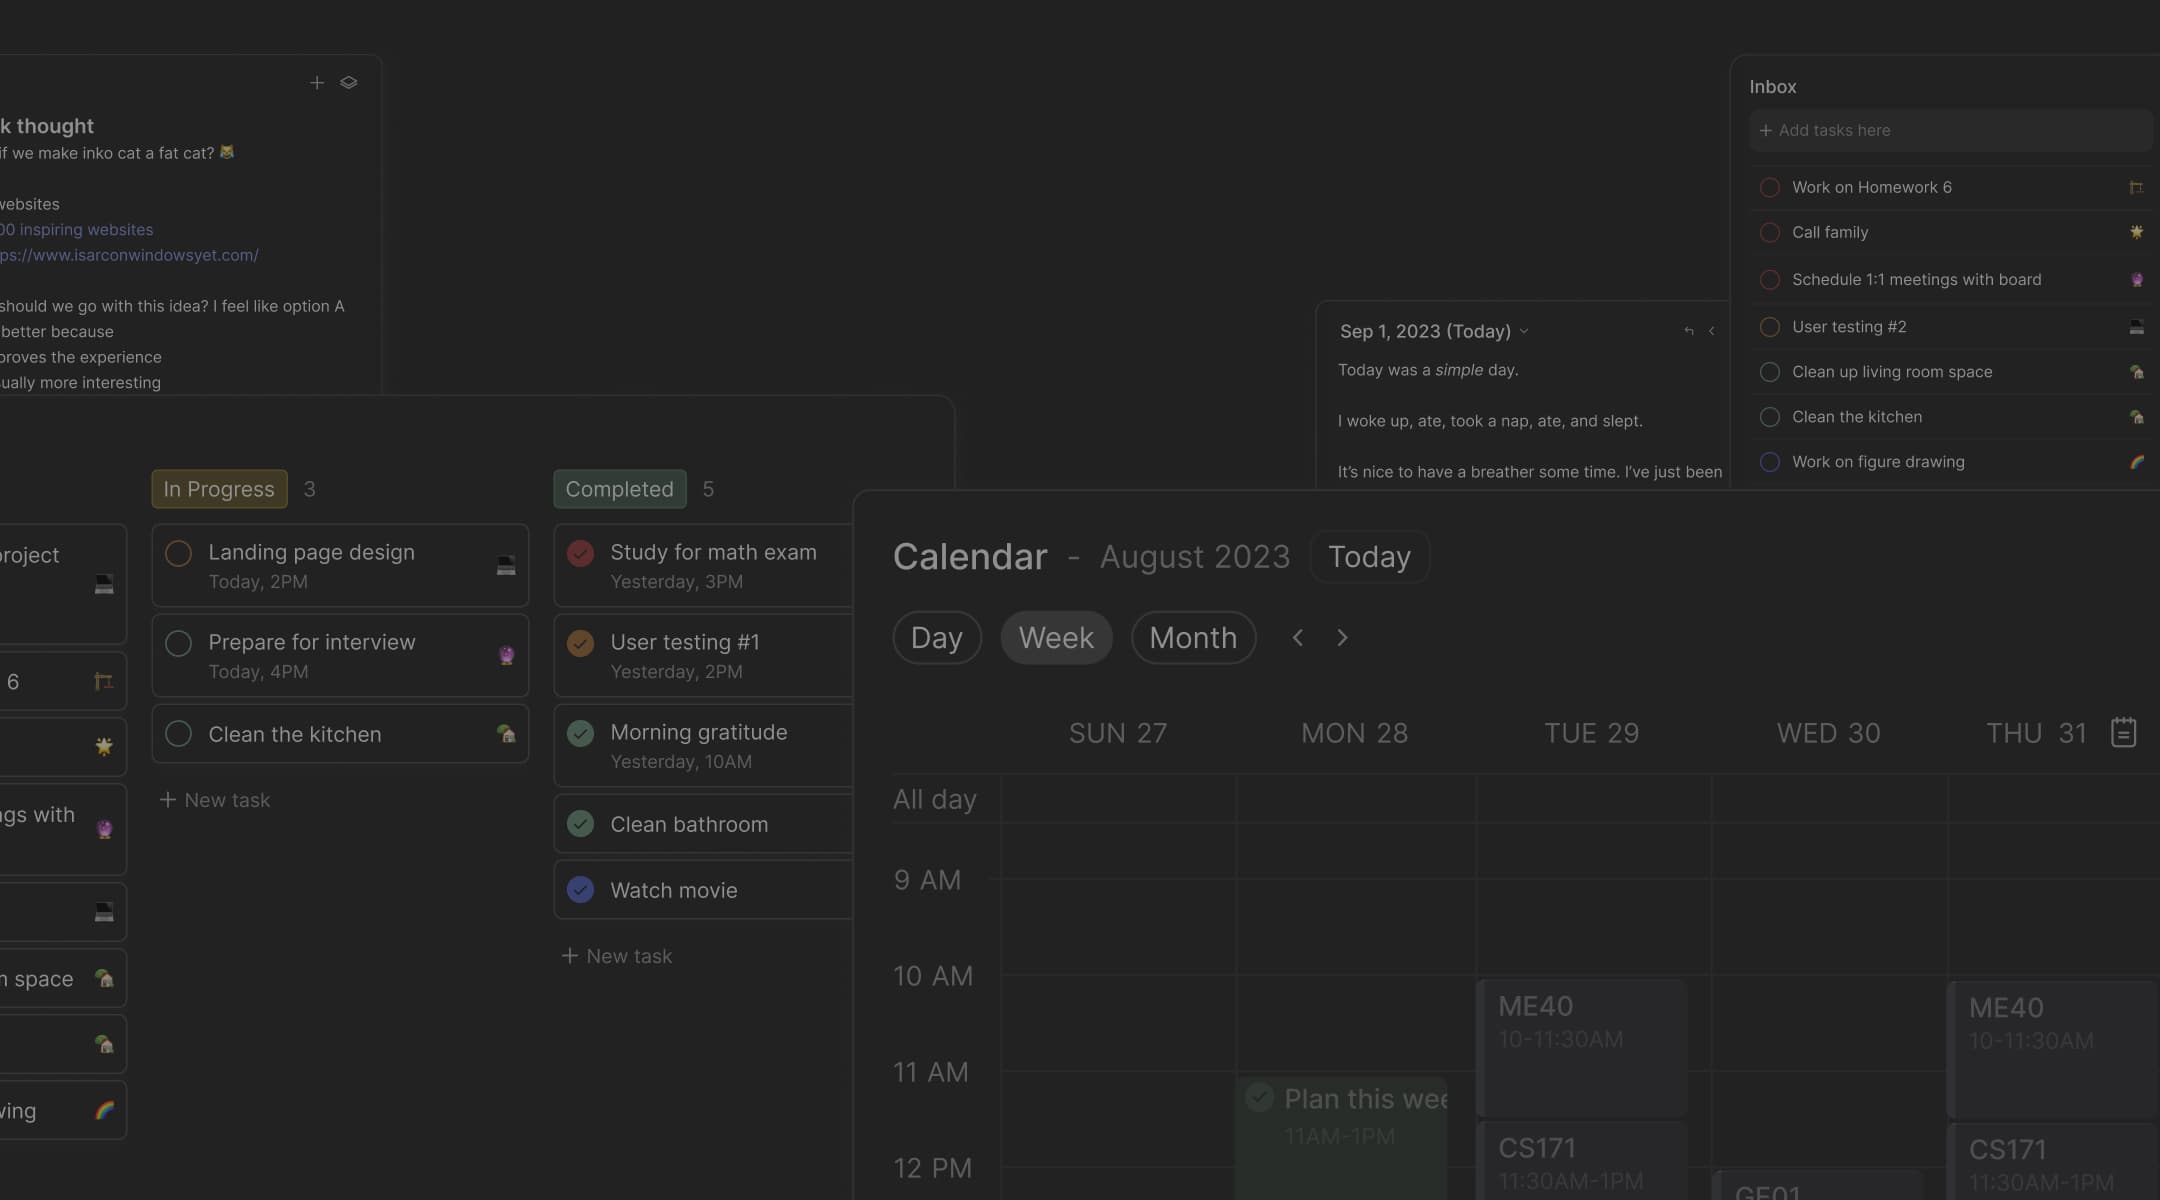
Task: Click the layers icon in notes panel
Action: (x=348, y=83)
